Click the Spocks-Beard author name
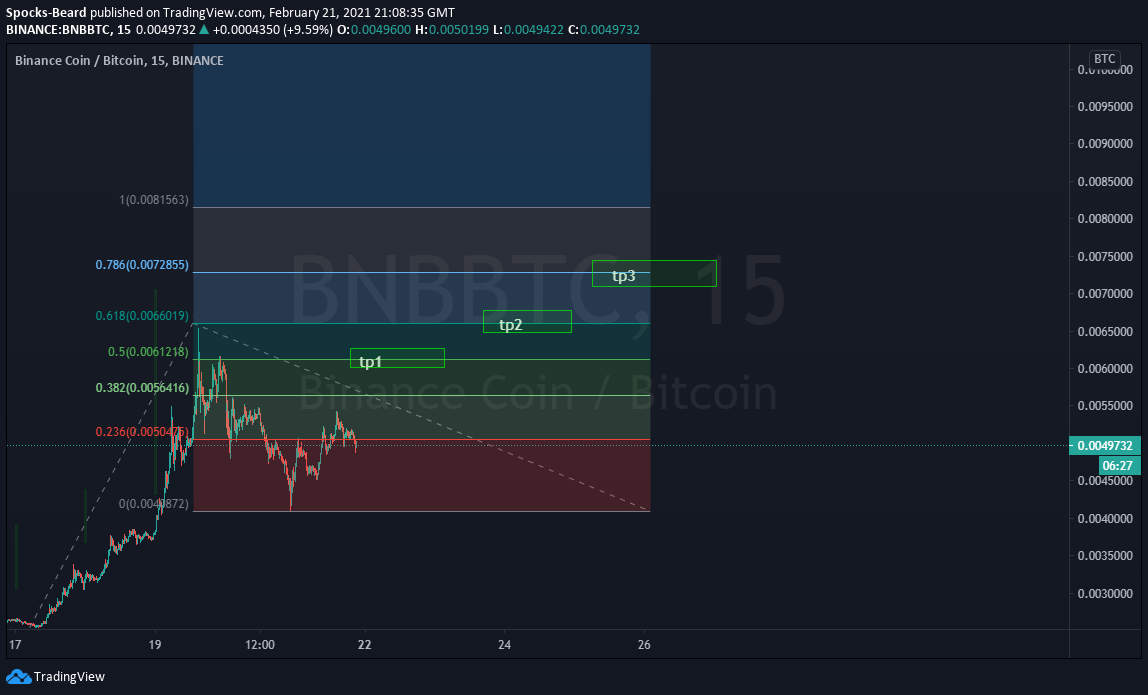The image size is (1148, 695). click(x=46, y=12)
